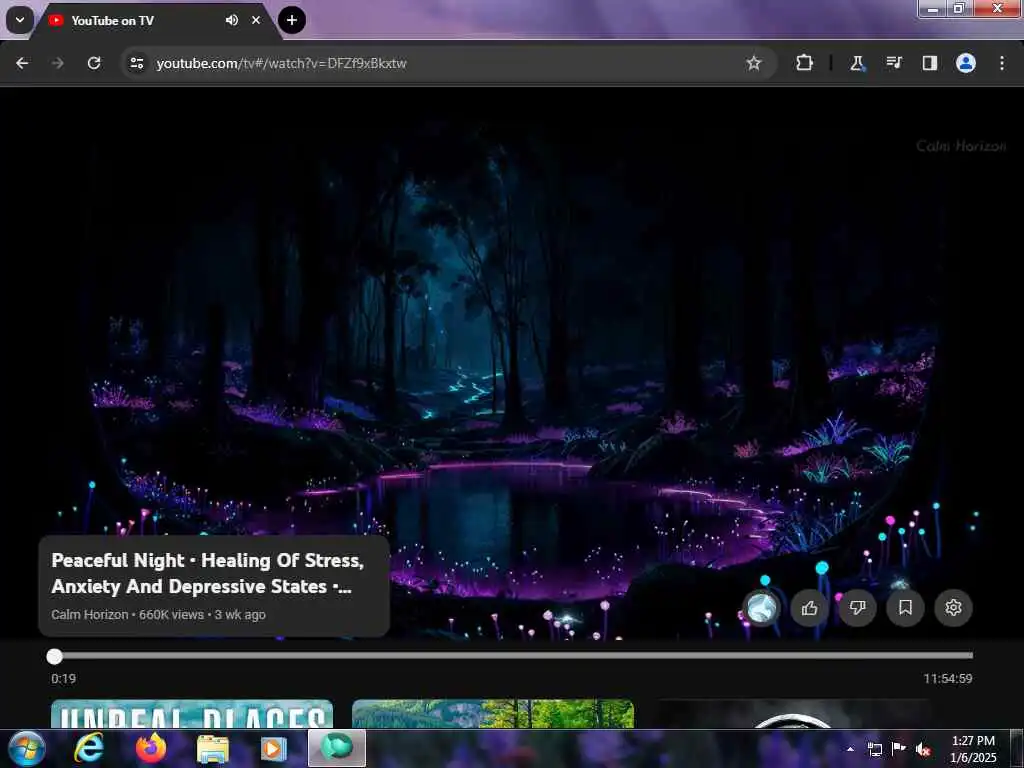The height and width of the screenshot is (768, 1024).
Task: Close the YouTube on TV tab
Action: (256, 20)
